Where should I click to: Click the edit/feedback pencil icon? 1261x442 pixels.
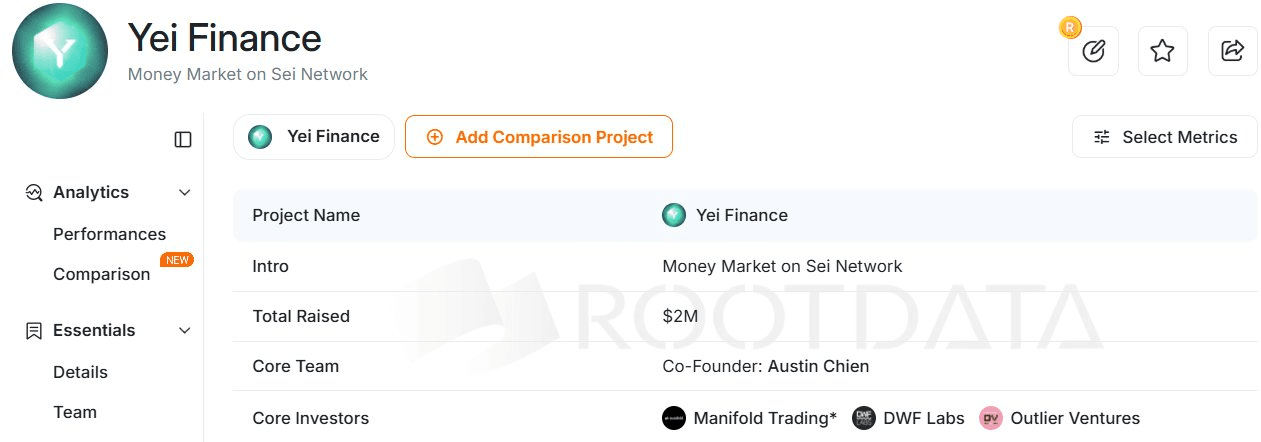1093,51
